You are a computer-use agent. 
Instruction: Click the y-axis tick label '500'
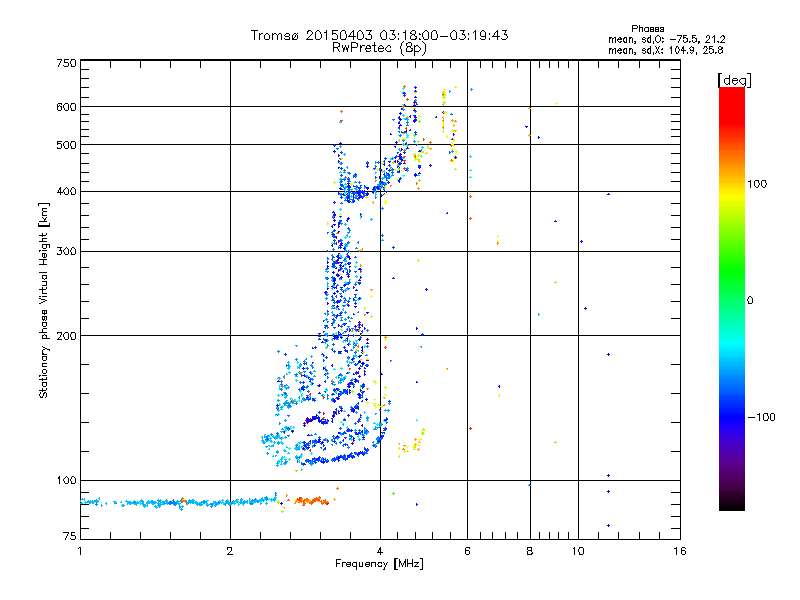[x=66, y=145]
